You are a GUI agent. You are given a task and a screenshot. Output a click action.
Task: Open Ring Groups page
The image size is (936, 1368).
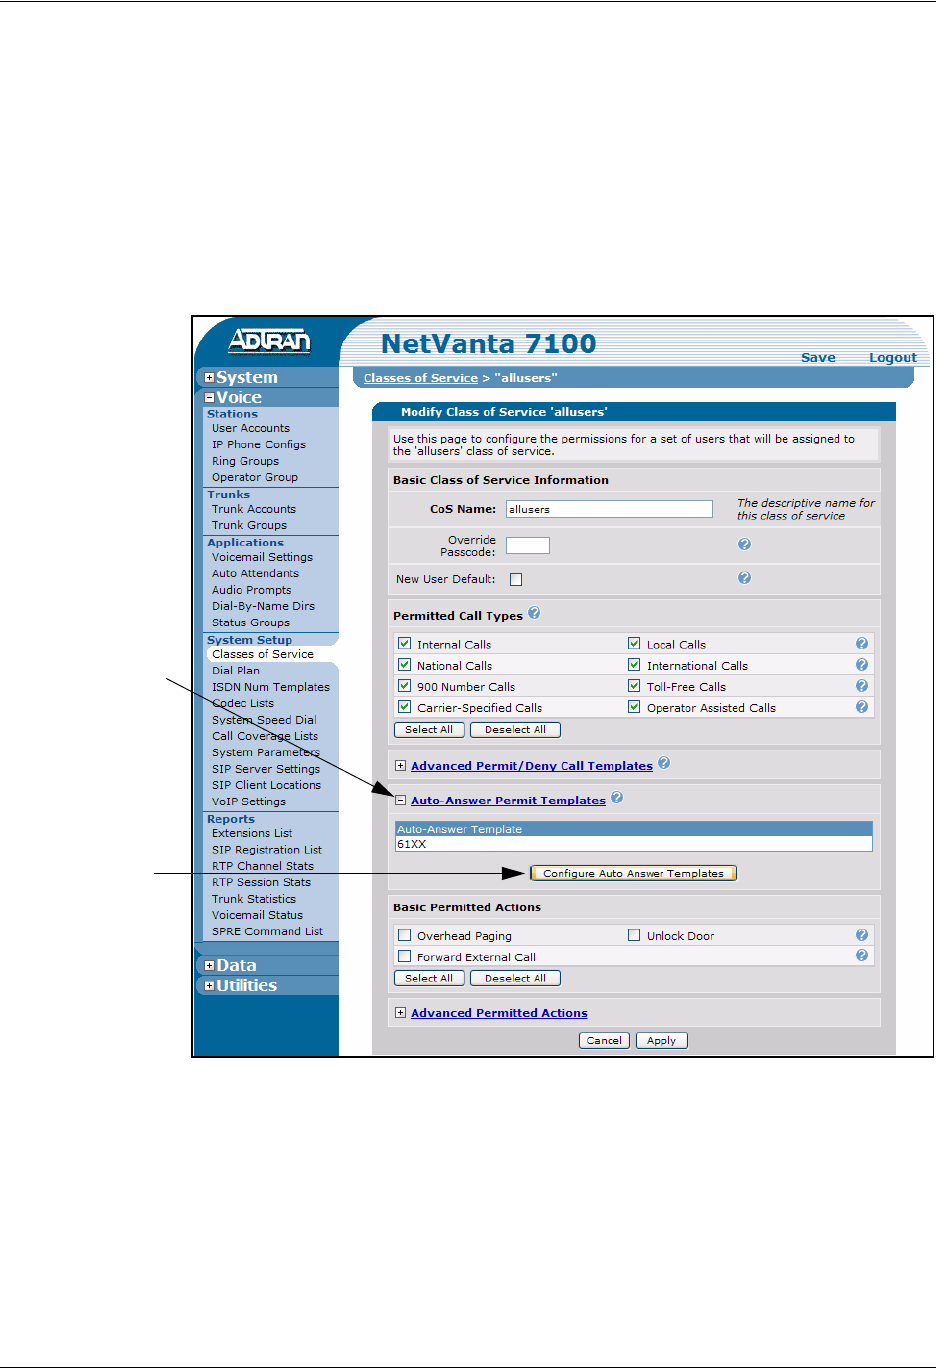pyautogui.click(x=245, y=461)
